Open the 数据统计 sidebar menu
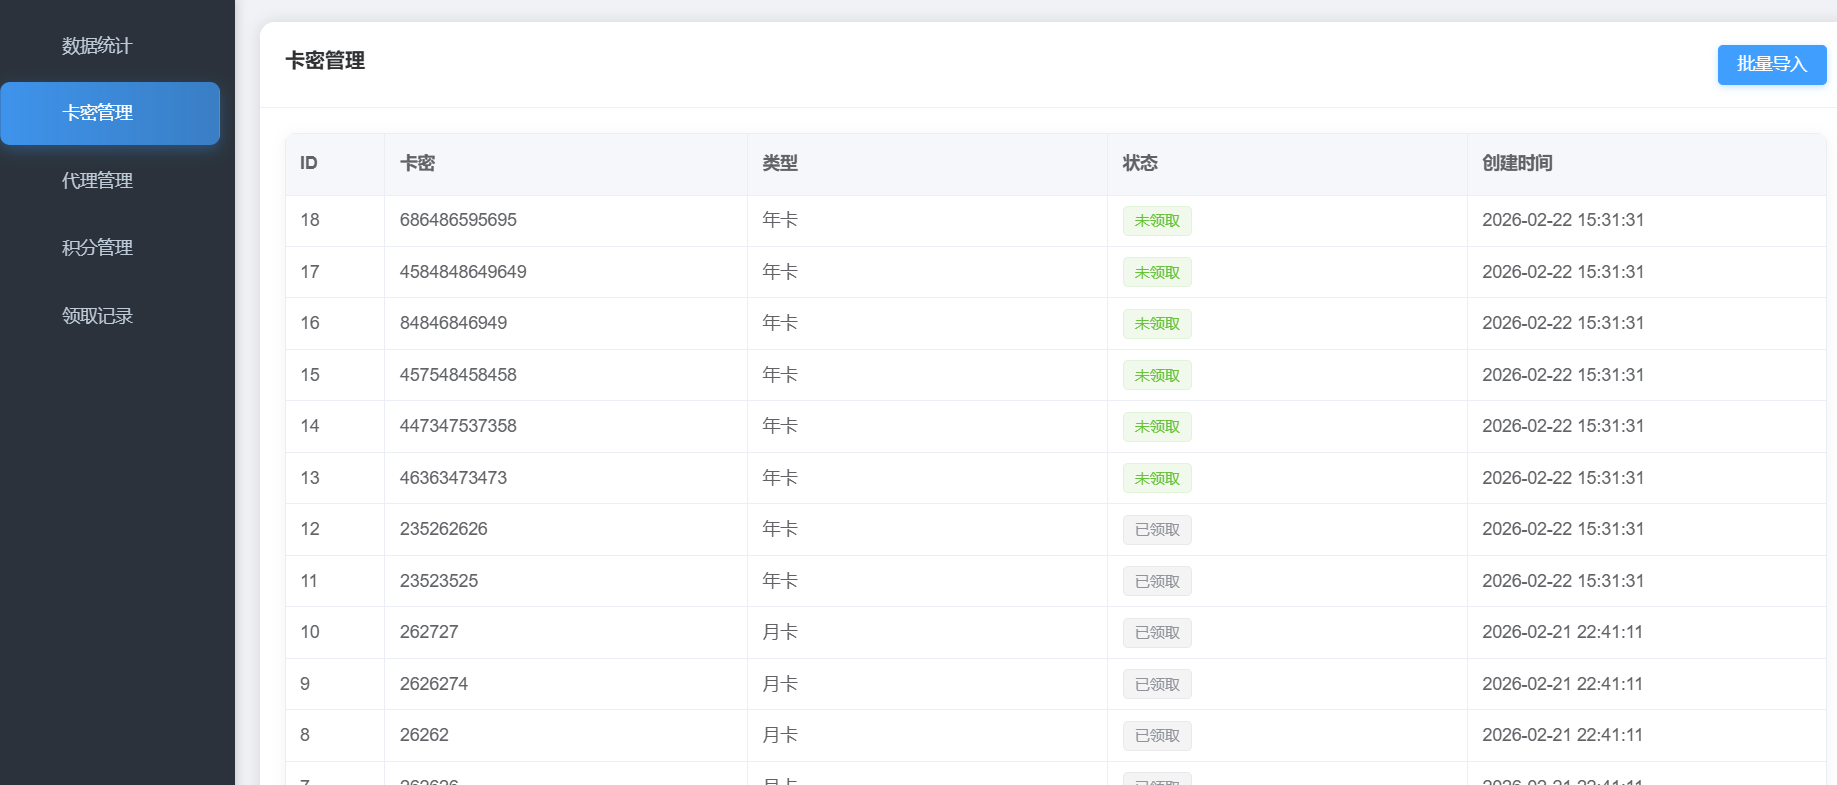The width and height of the screenshot is (1837, 785). click(x=97, y=46)
